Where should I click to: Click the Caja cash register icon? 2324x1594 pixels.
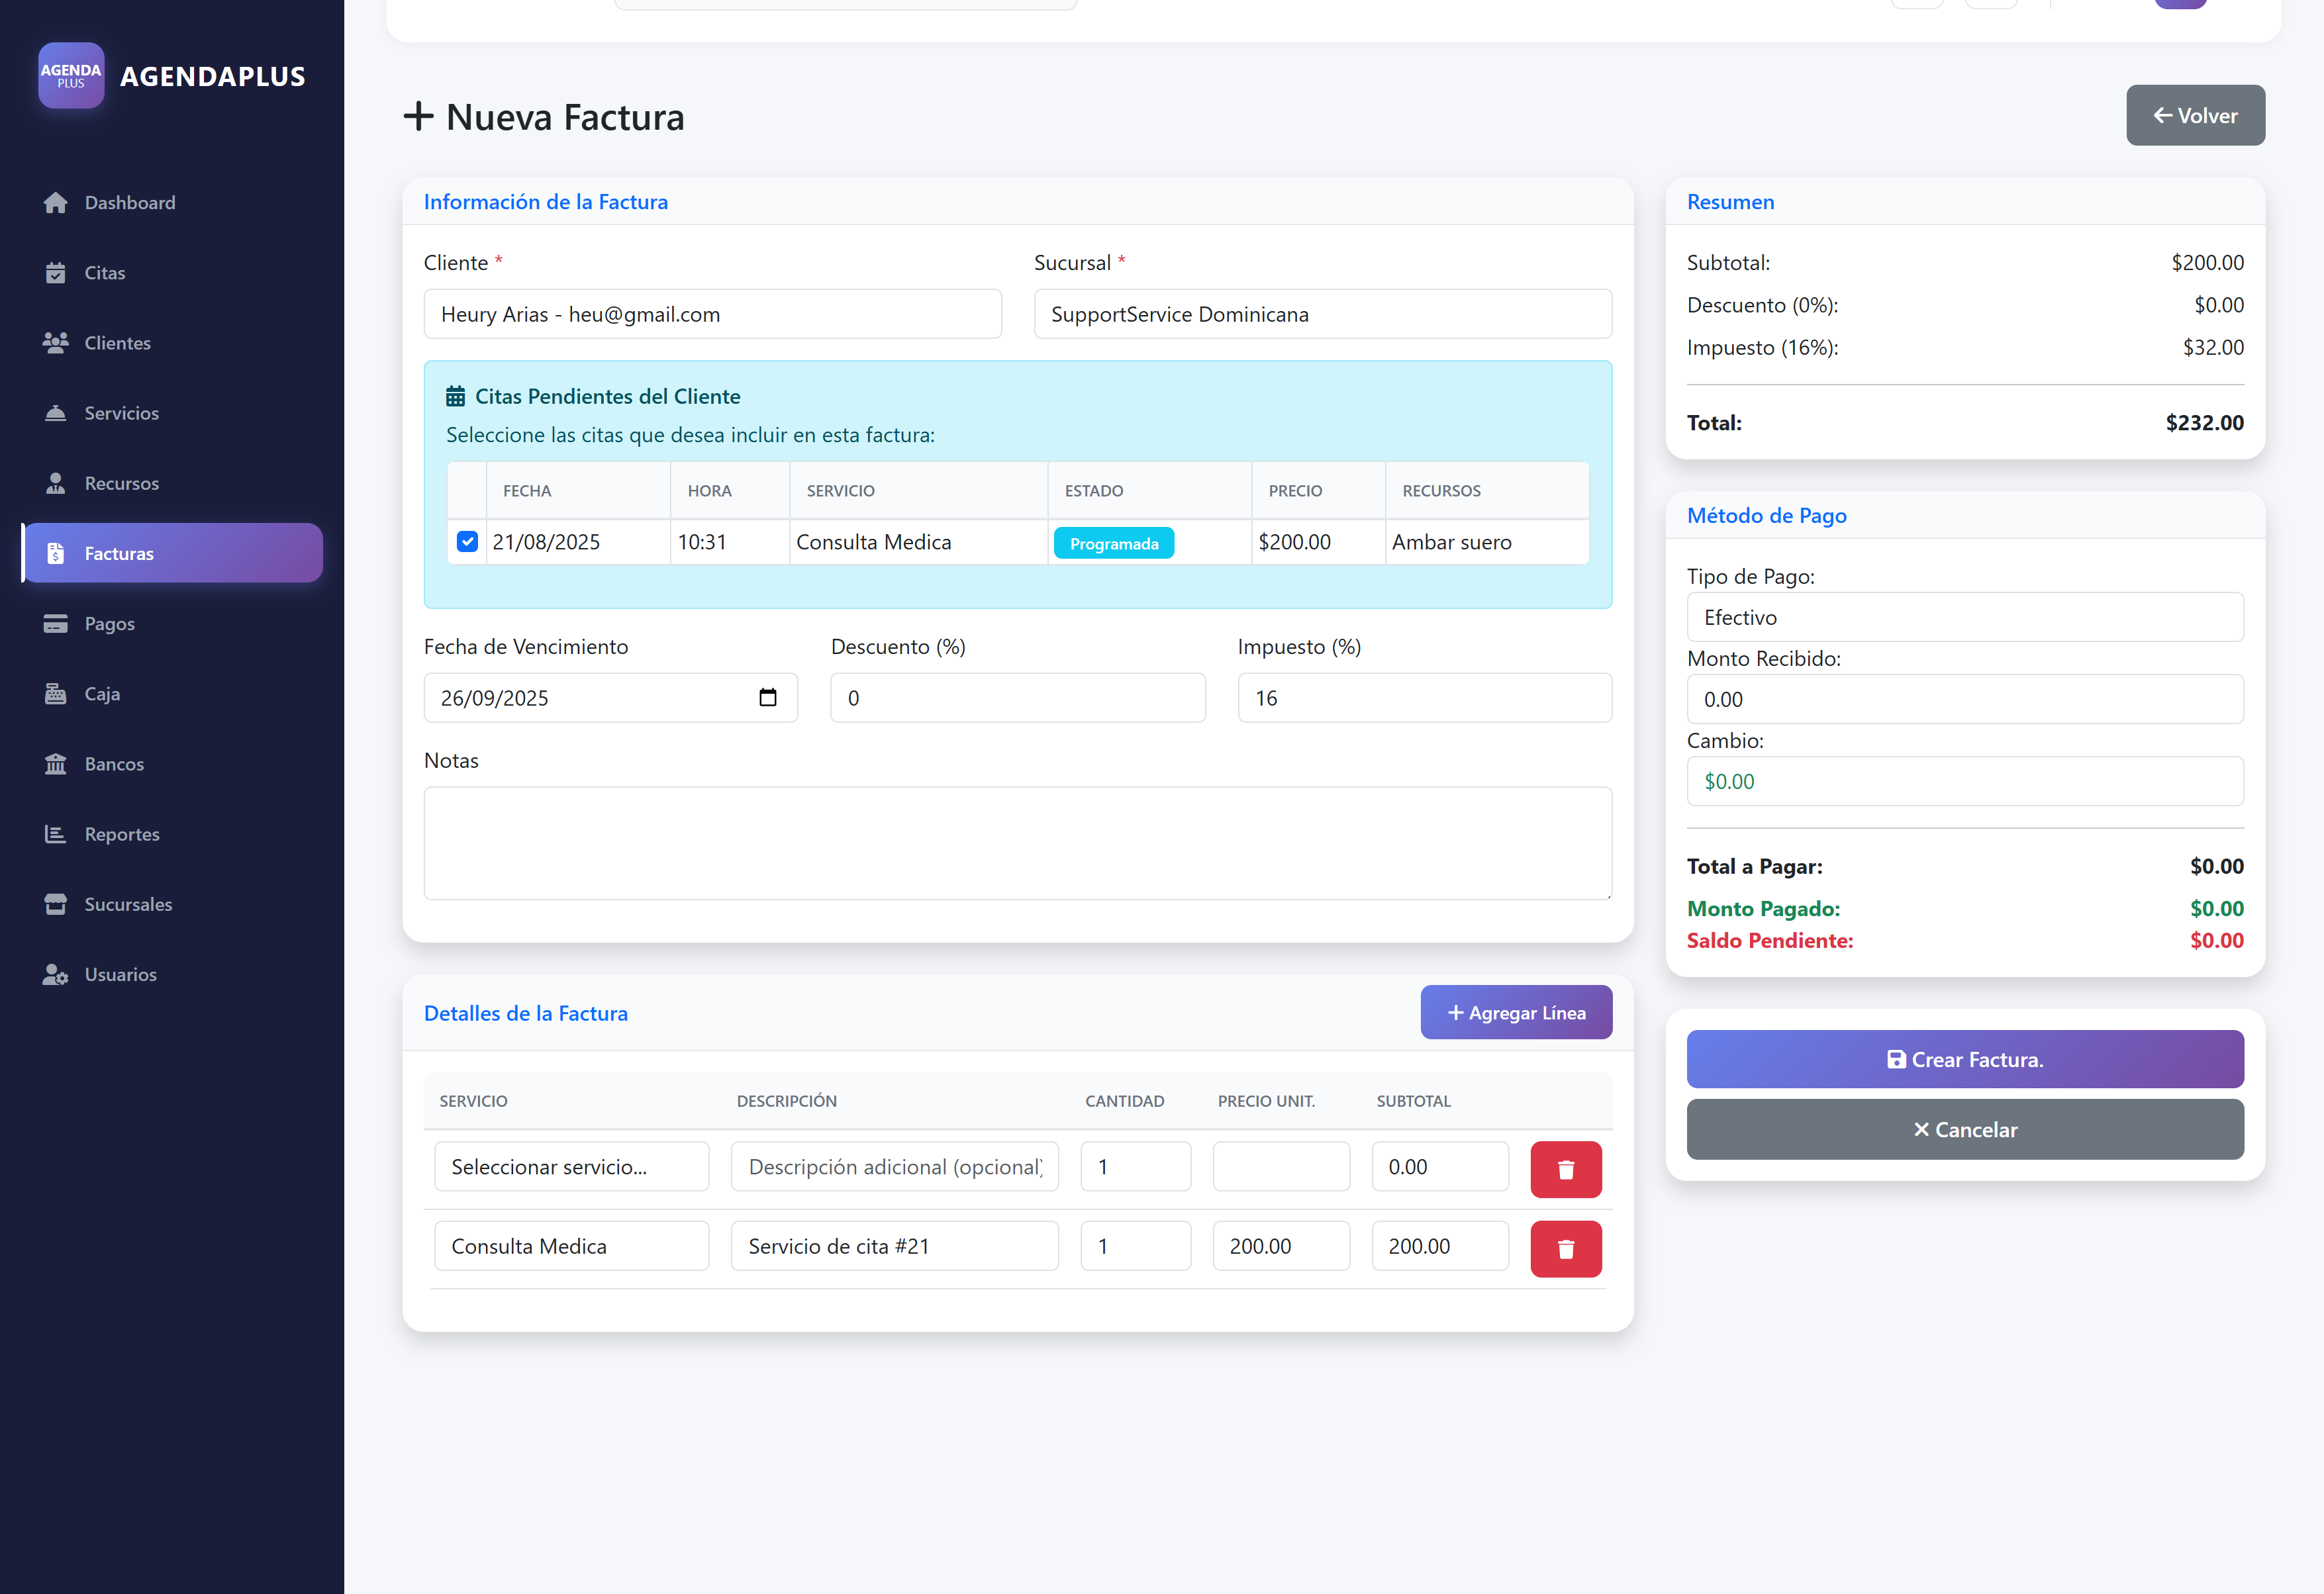click(56, 694)
